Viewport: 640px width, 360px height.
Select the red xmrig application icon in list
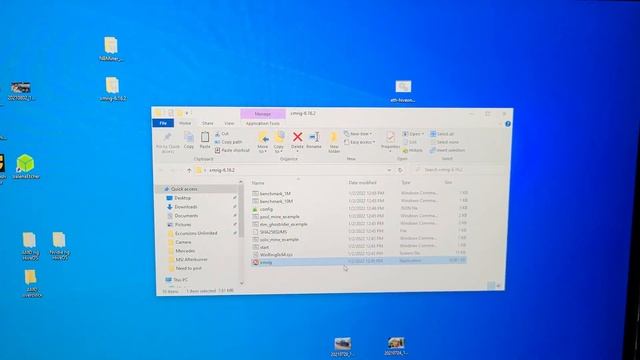(x=256, y=262)
